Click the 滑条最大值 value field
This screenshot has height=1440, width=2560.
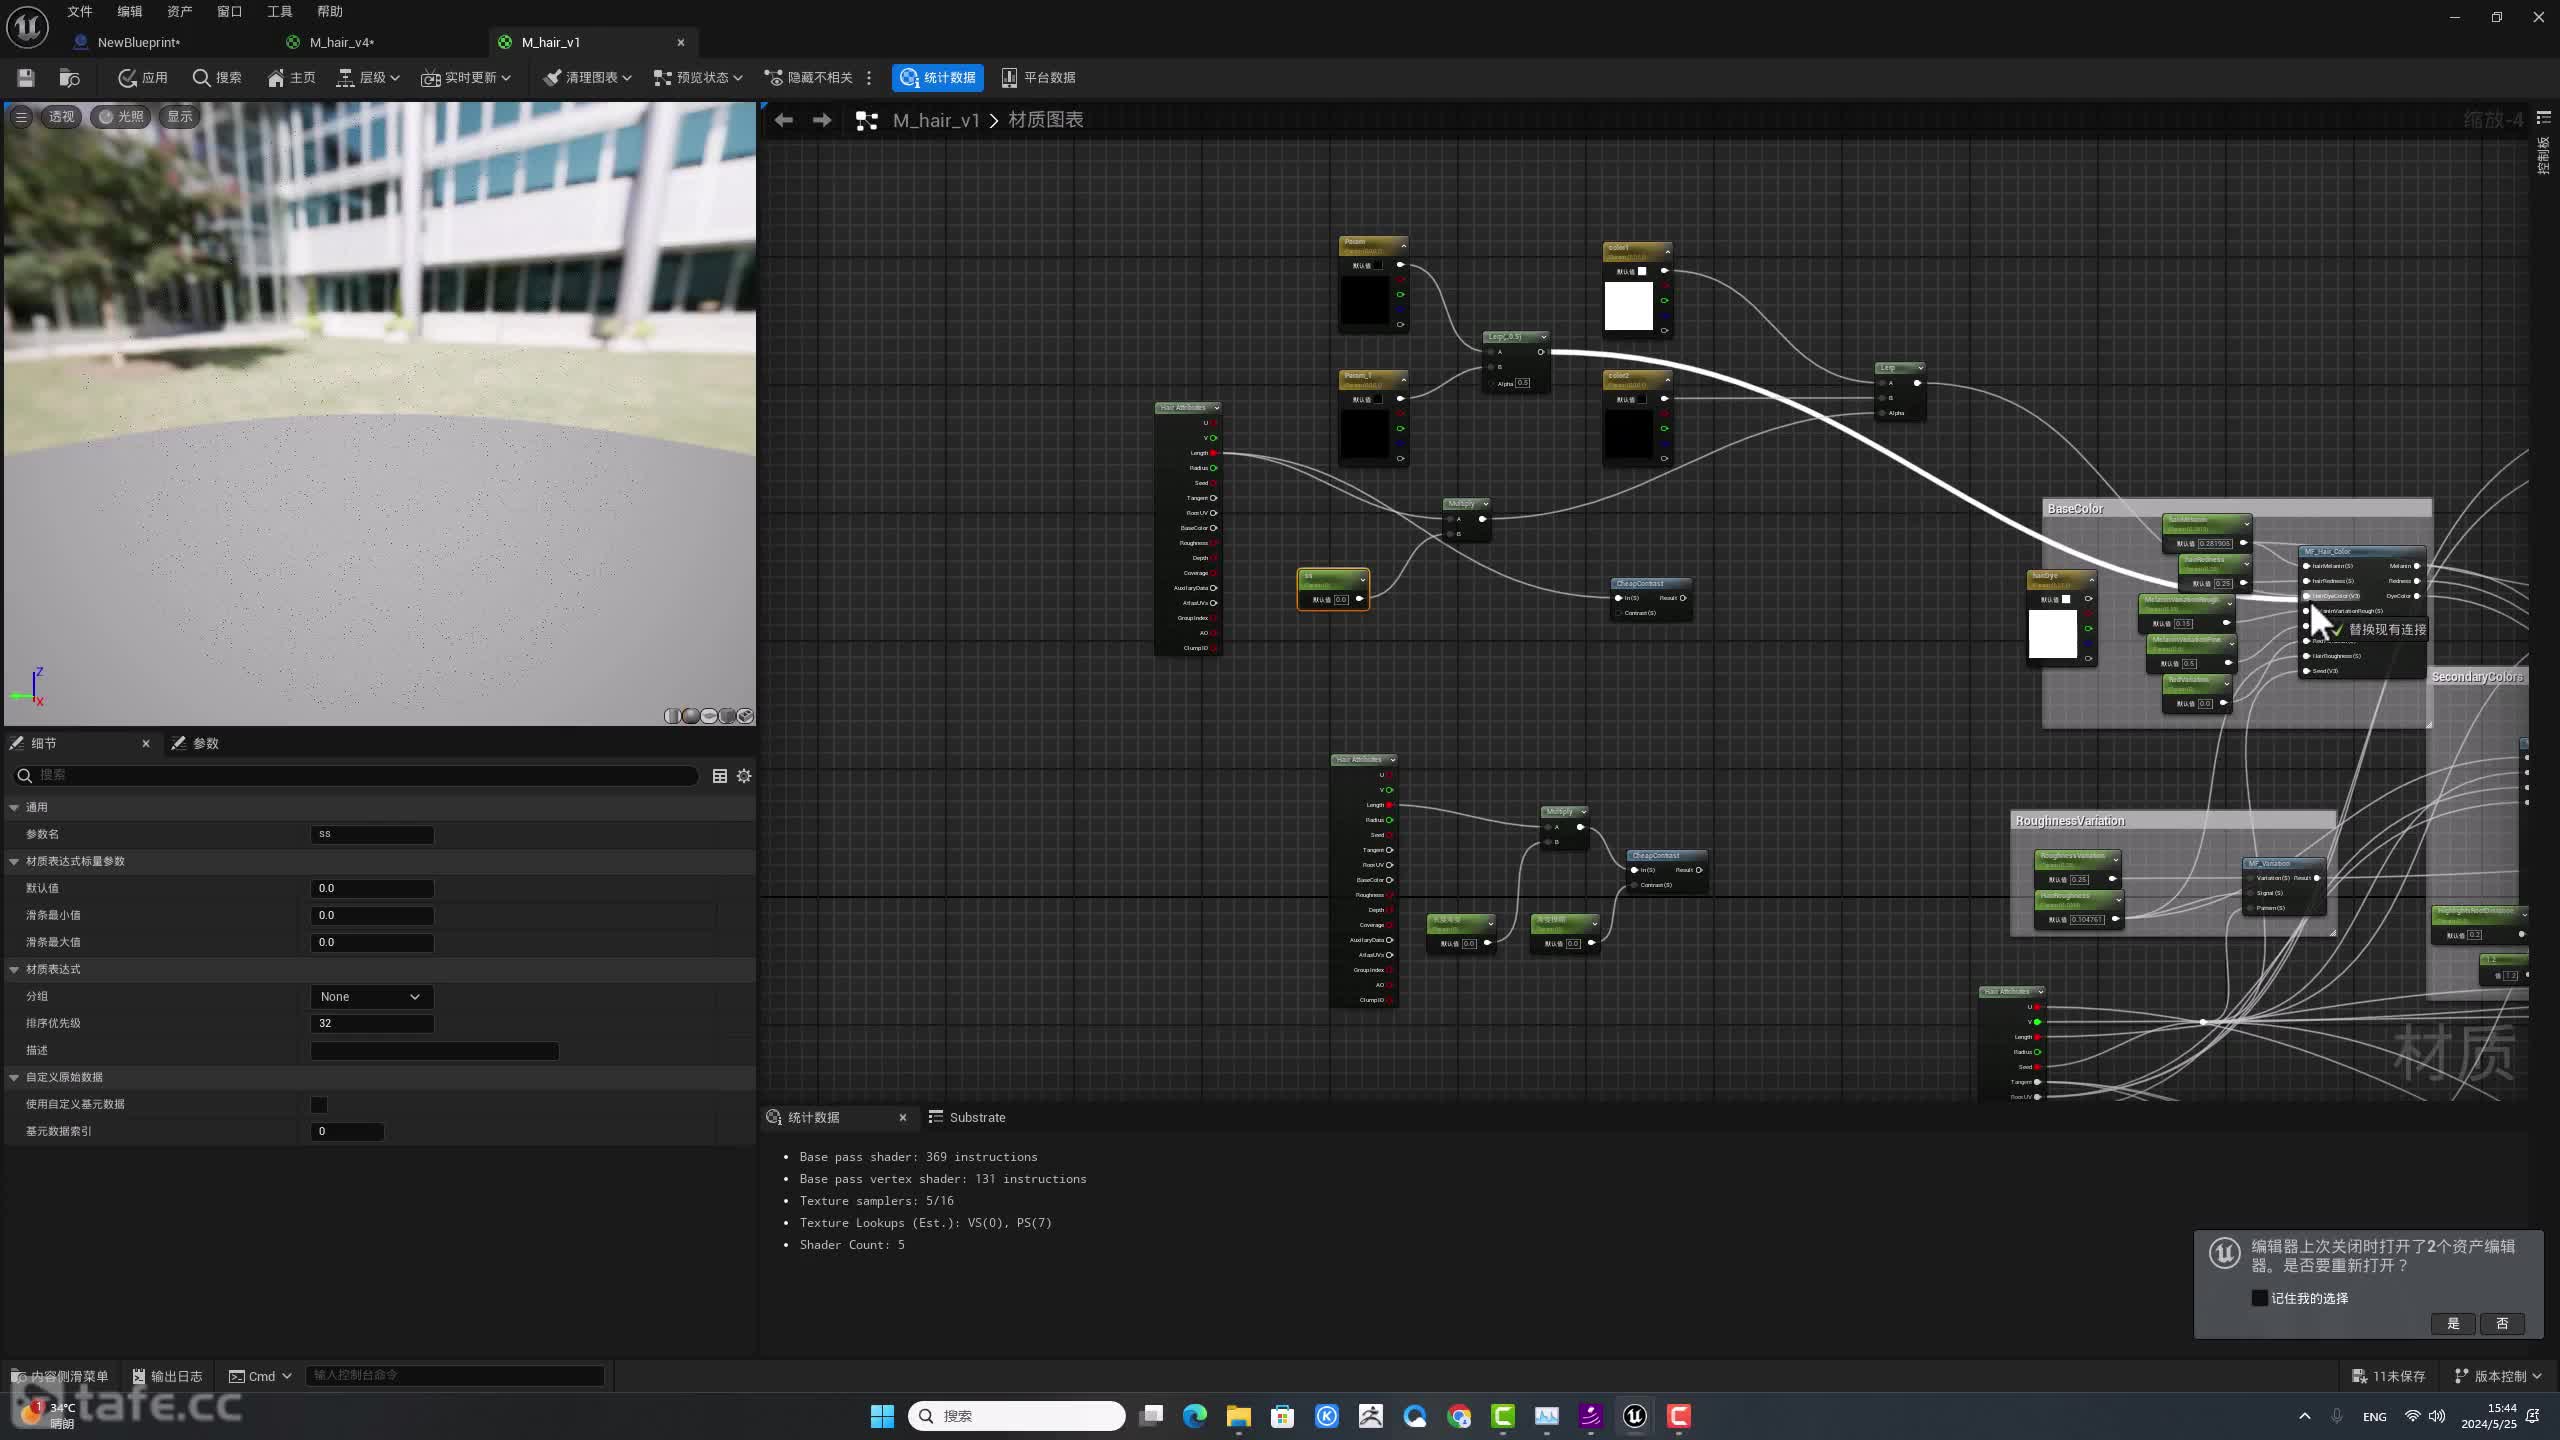click(372, 942)
